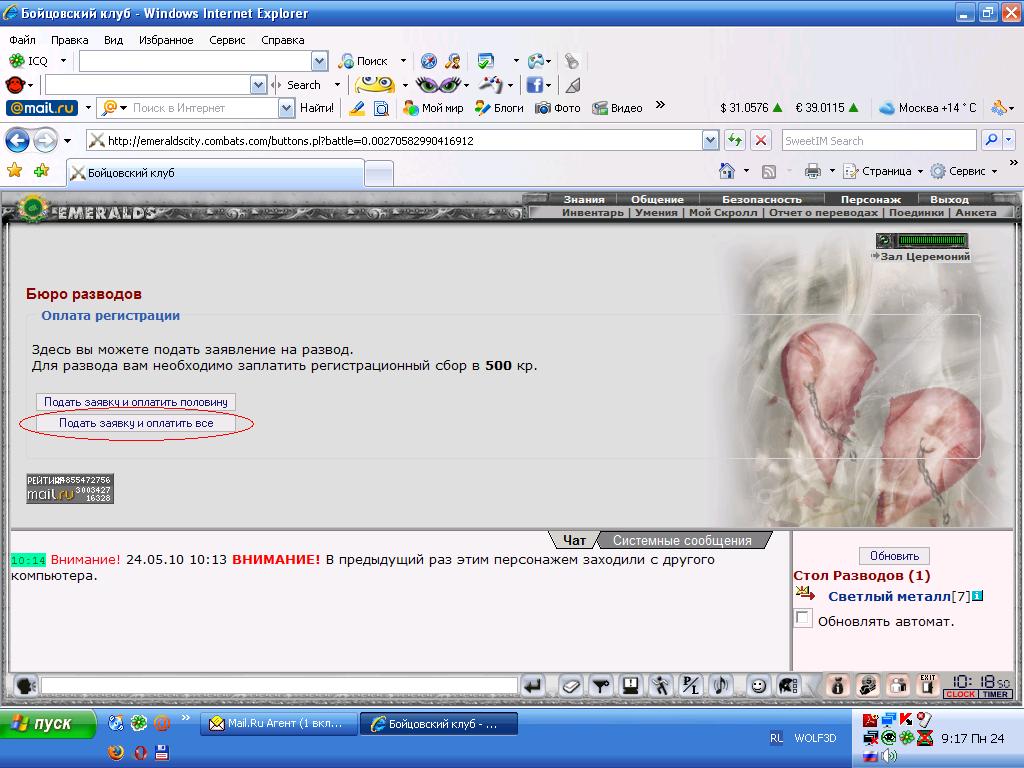1024x768 pixels.
Task: Open the пуск Start button
Action: point(47,724)
